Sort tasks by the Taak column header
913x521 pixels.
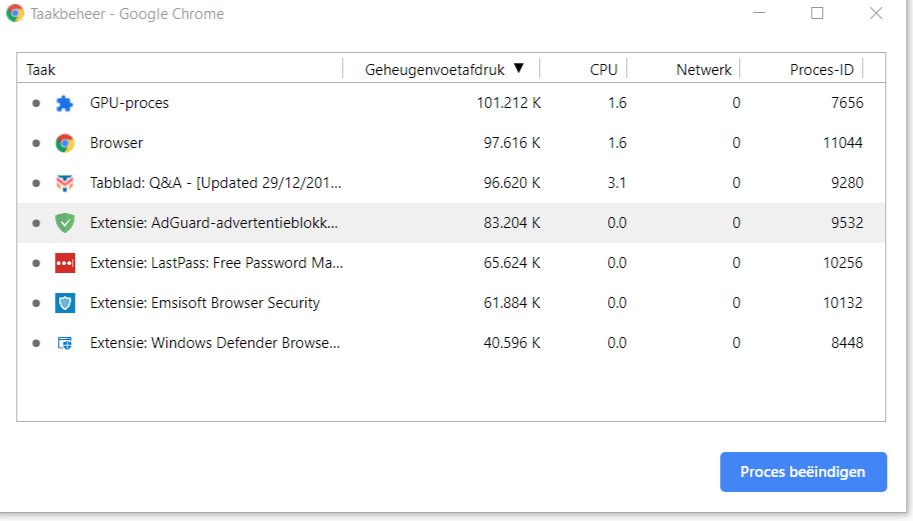pos(41,70)
